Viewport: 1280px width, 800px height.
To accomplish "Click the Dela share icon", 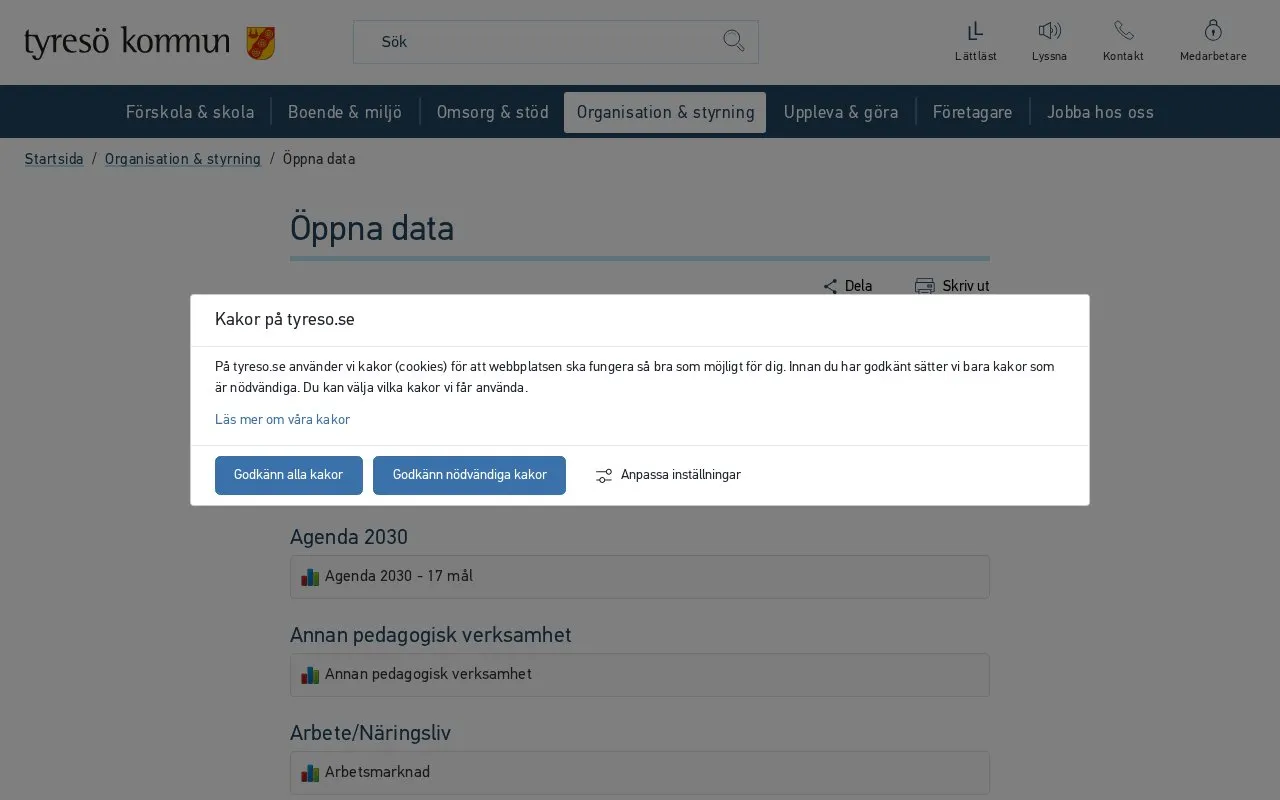I will coord(830,287).
